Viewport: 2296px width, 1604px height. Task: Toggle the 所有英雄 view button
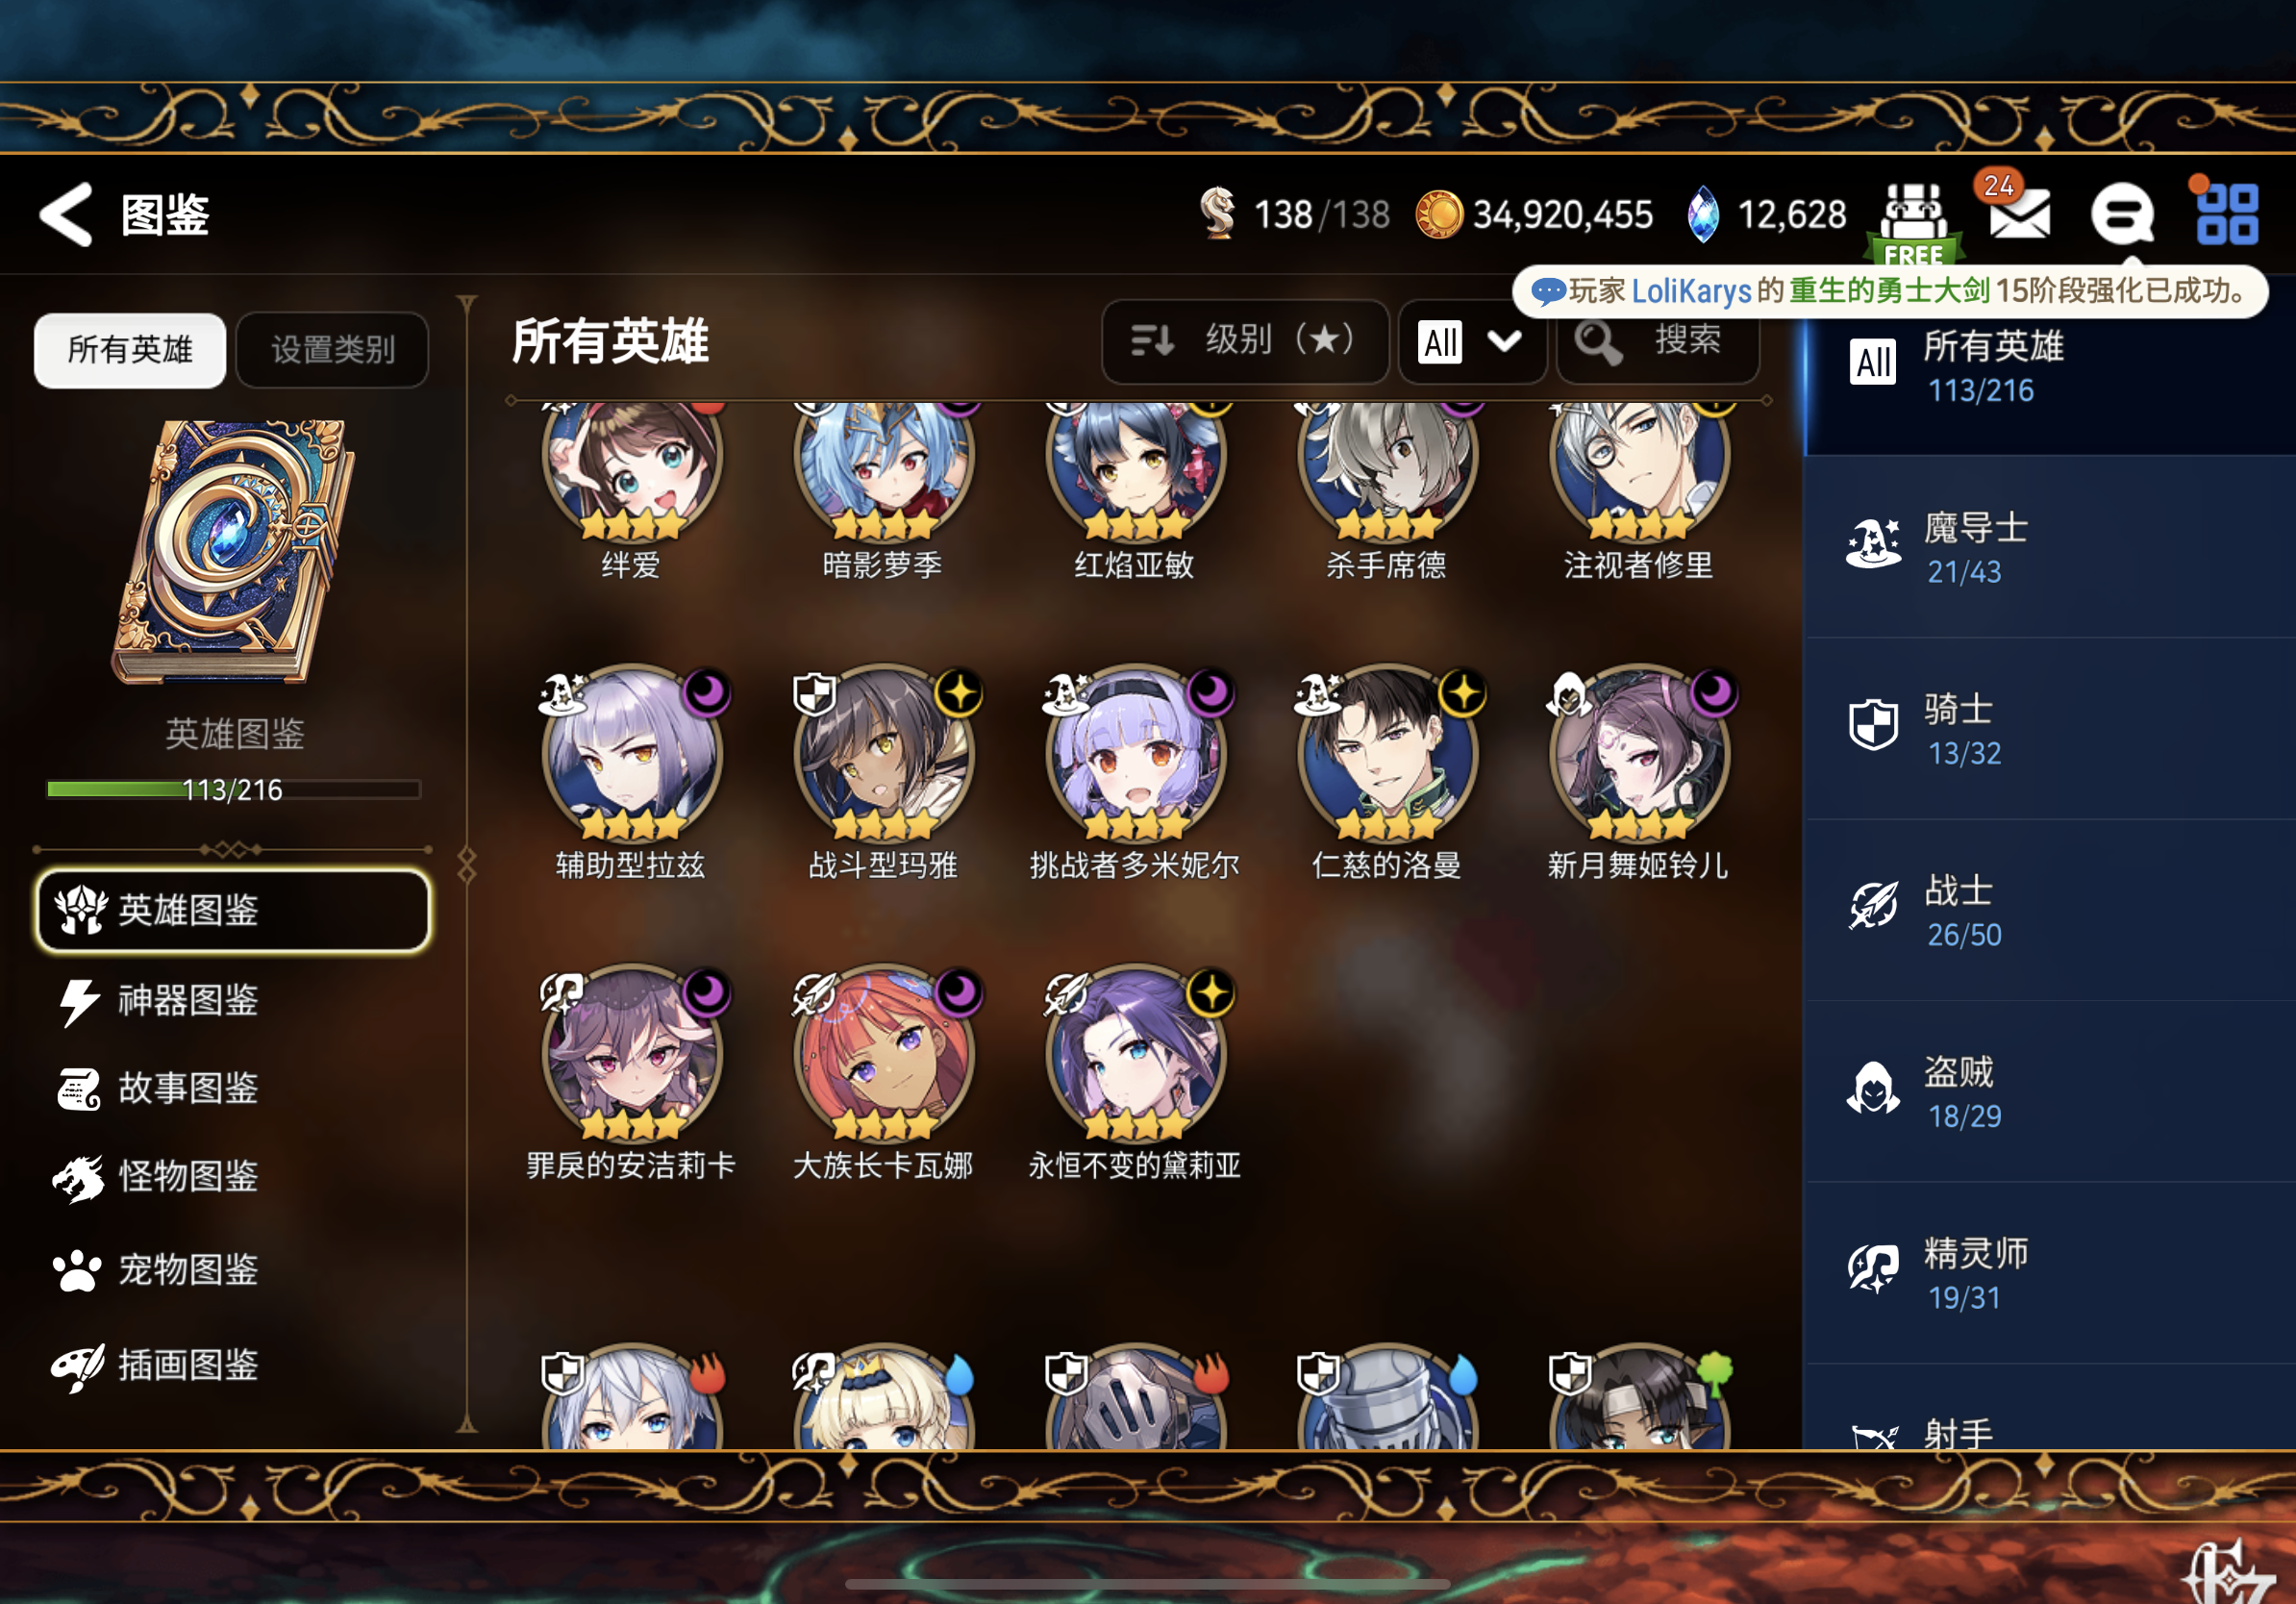(130, 350)
